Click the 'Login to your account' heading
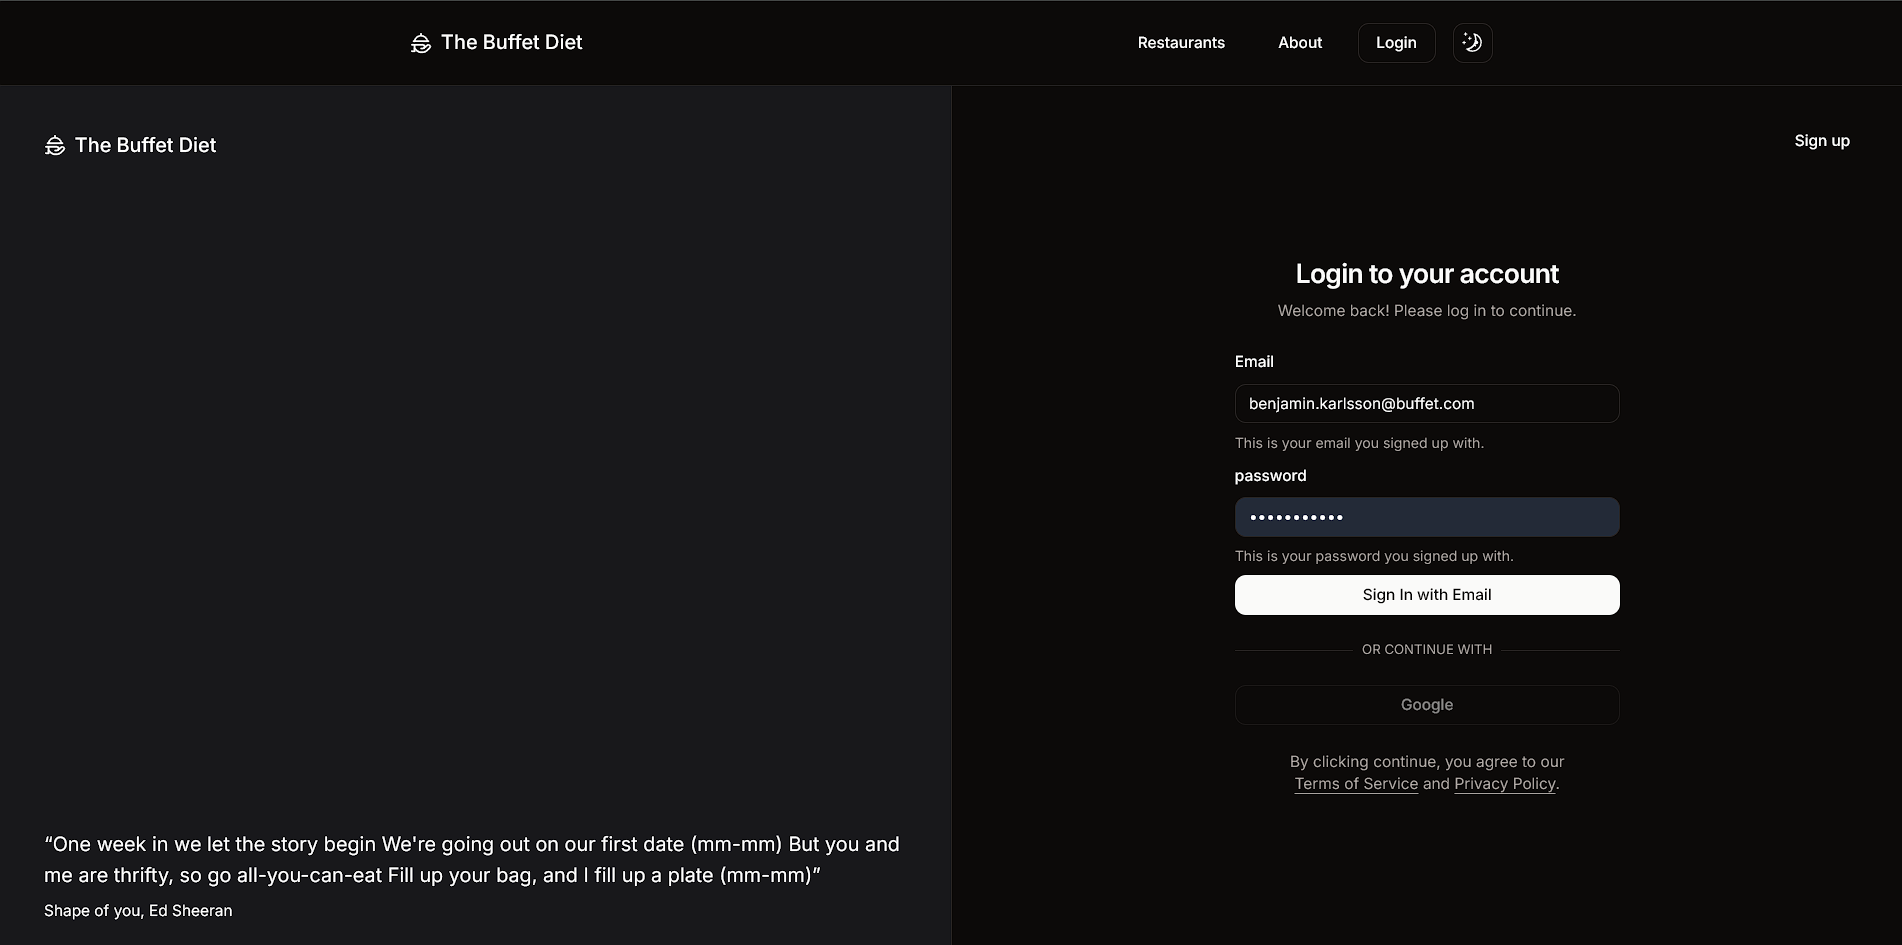The width and height of the screenshot is (1902, 945). click(1427, 273)
